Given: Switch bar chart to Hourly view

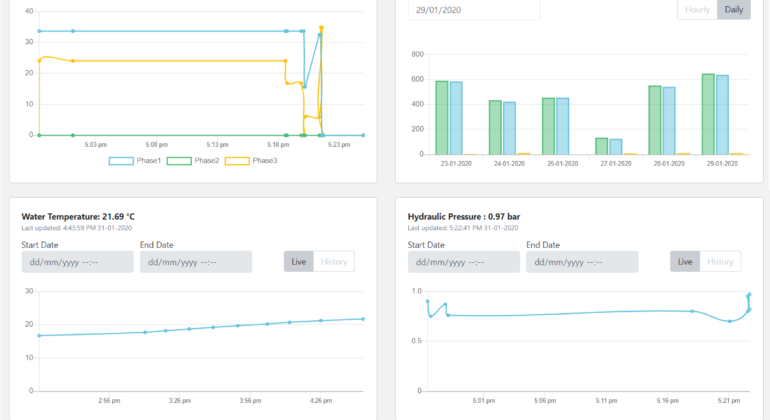Looking at the screenshot, I should click(697, 9).
